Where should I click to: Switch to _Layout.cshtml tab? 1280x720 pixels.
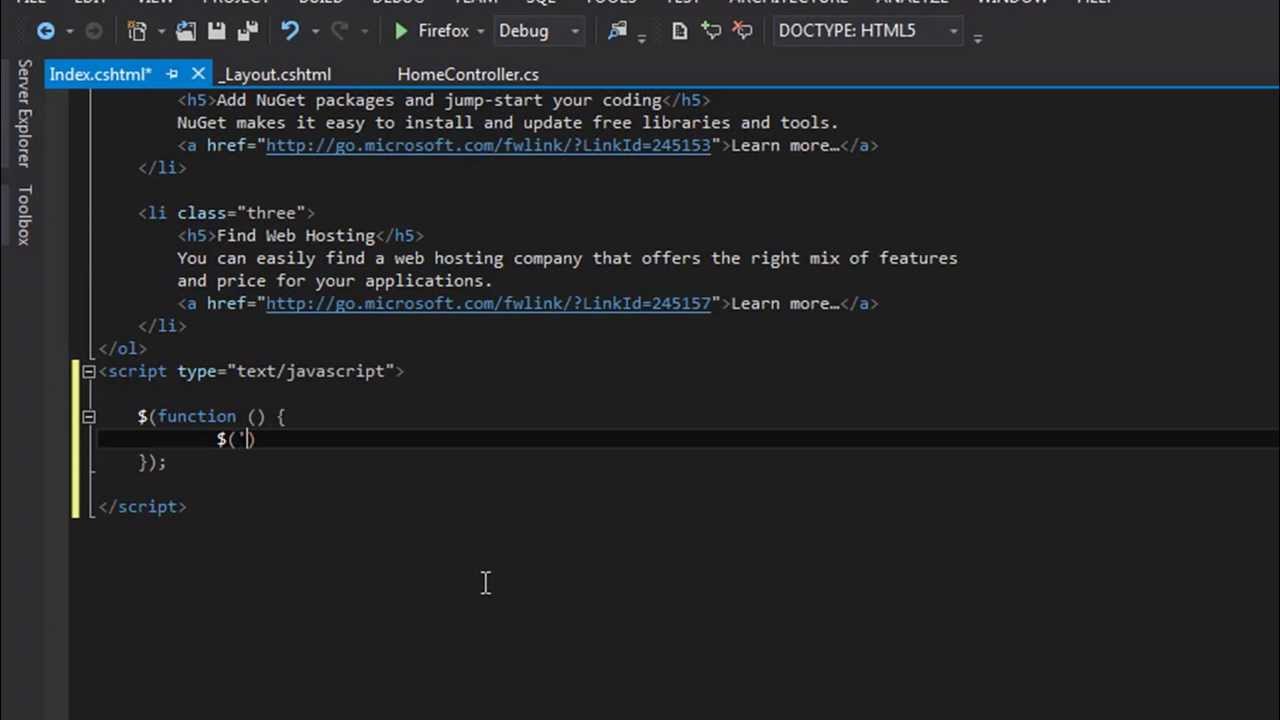[275, 74]
